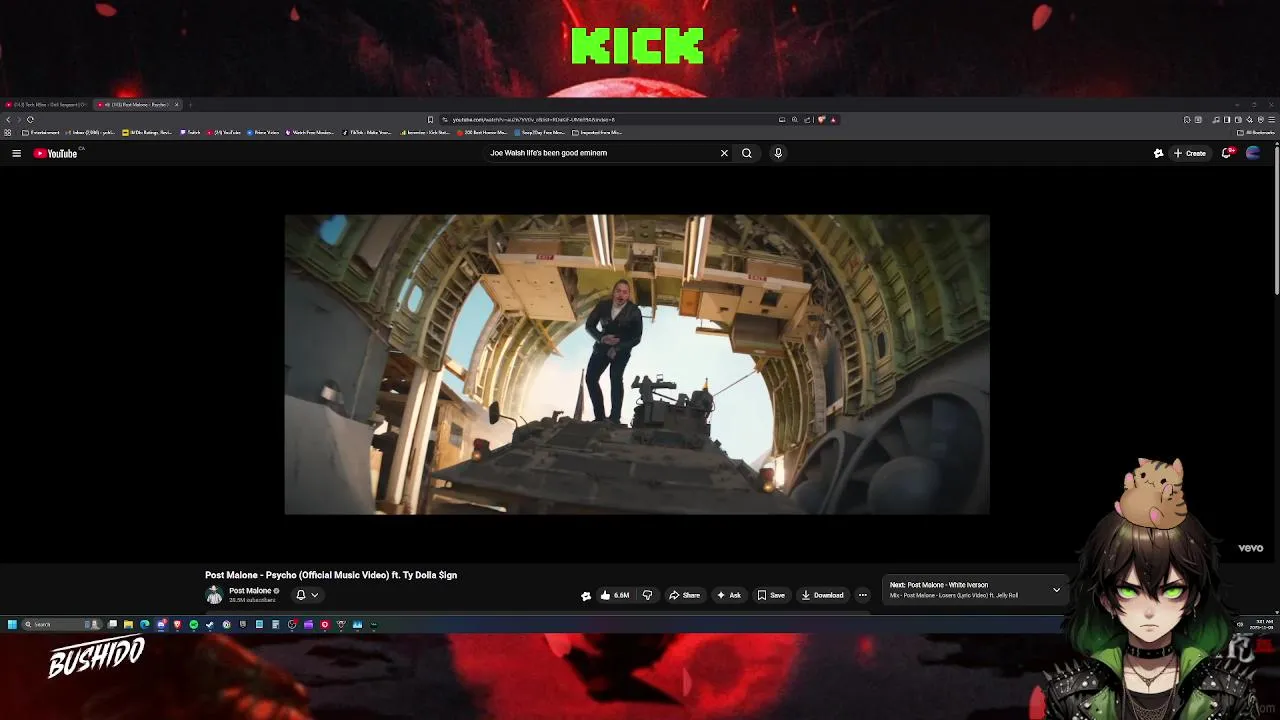Click the browser address bar URL
1280x720 pixels.
tap(533, 119)
